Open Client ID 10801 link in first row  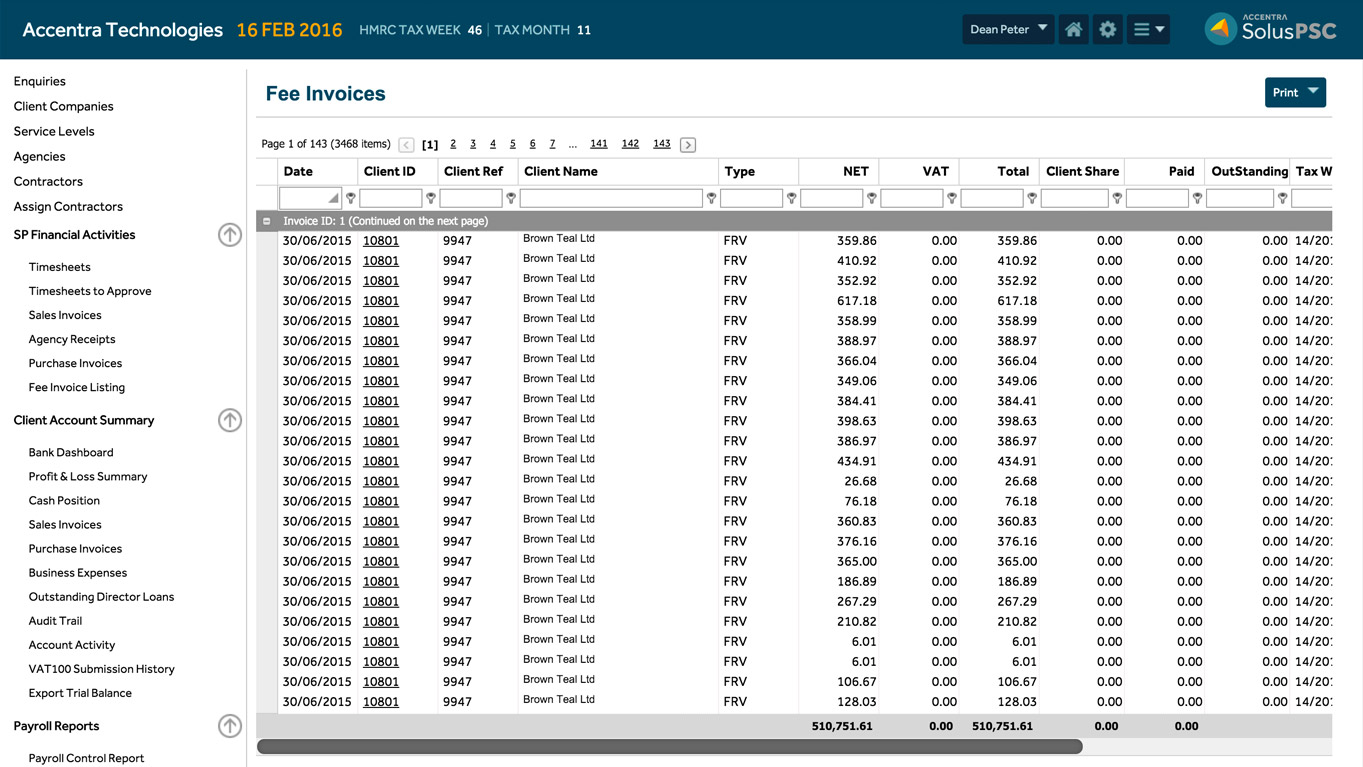click(380, 241)
